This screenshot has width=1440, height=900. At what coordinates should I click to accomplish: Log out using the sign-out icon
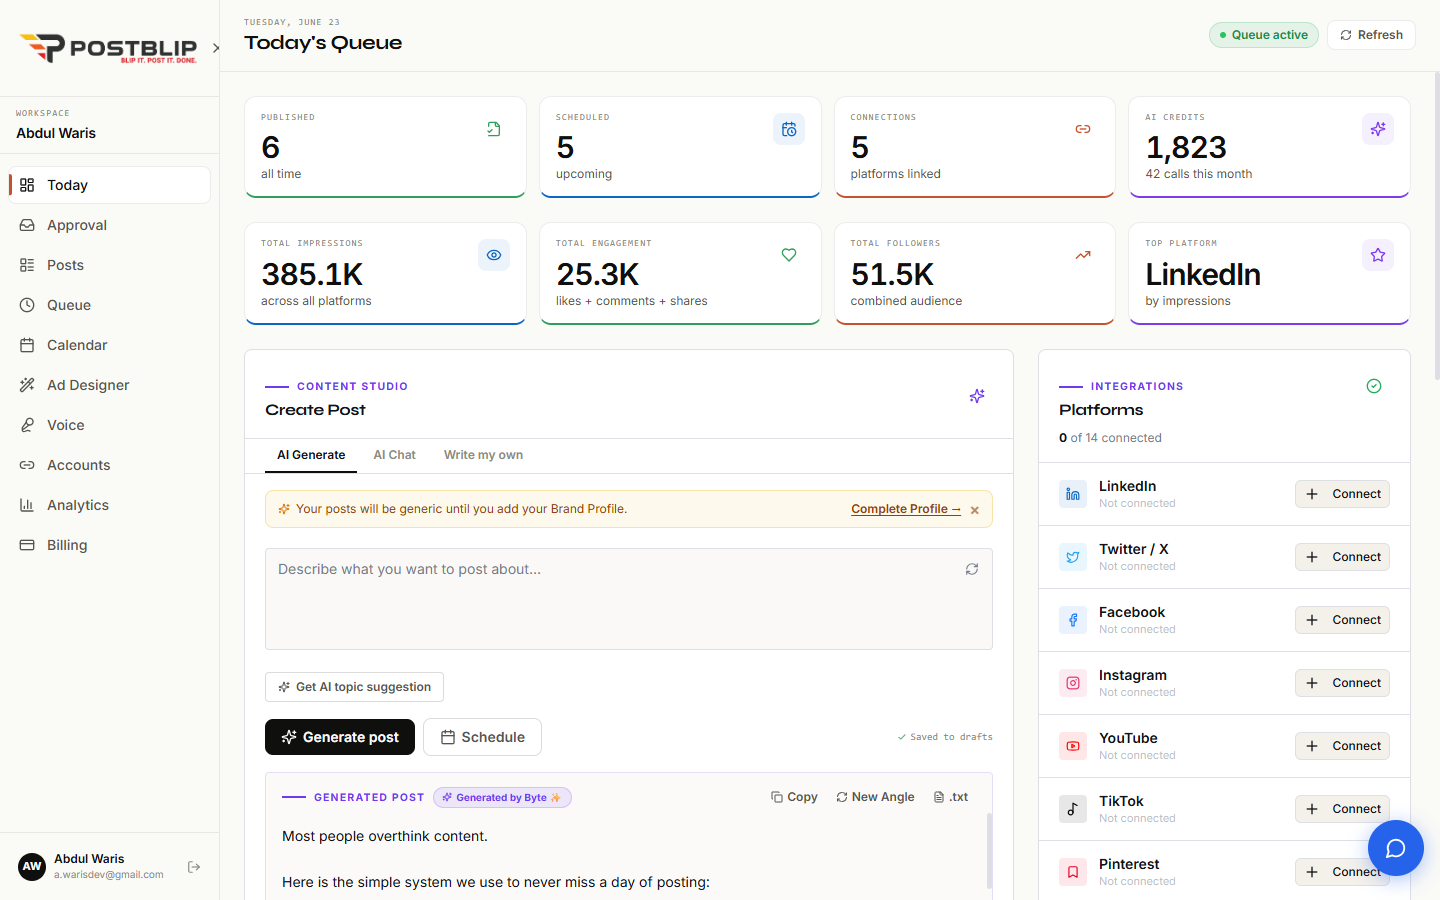pos(194,867)
